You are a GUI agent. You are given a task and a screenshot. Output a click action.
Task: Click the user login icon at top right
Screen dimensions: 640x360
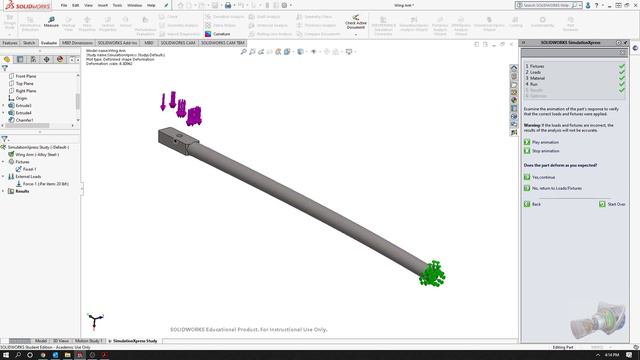click(588, 5)
